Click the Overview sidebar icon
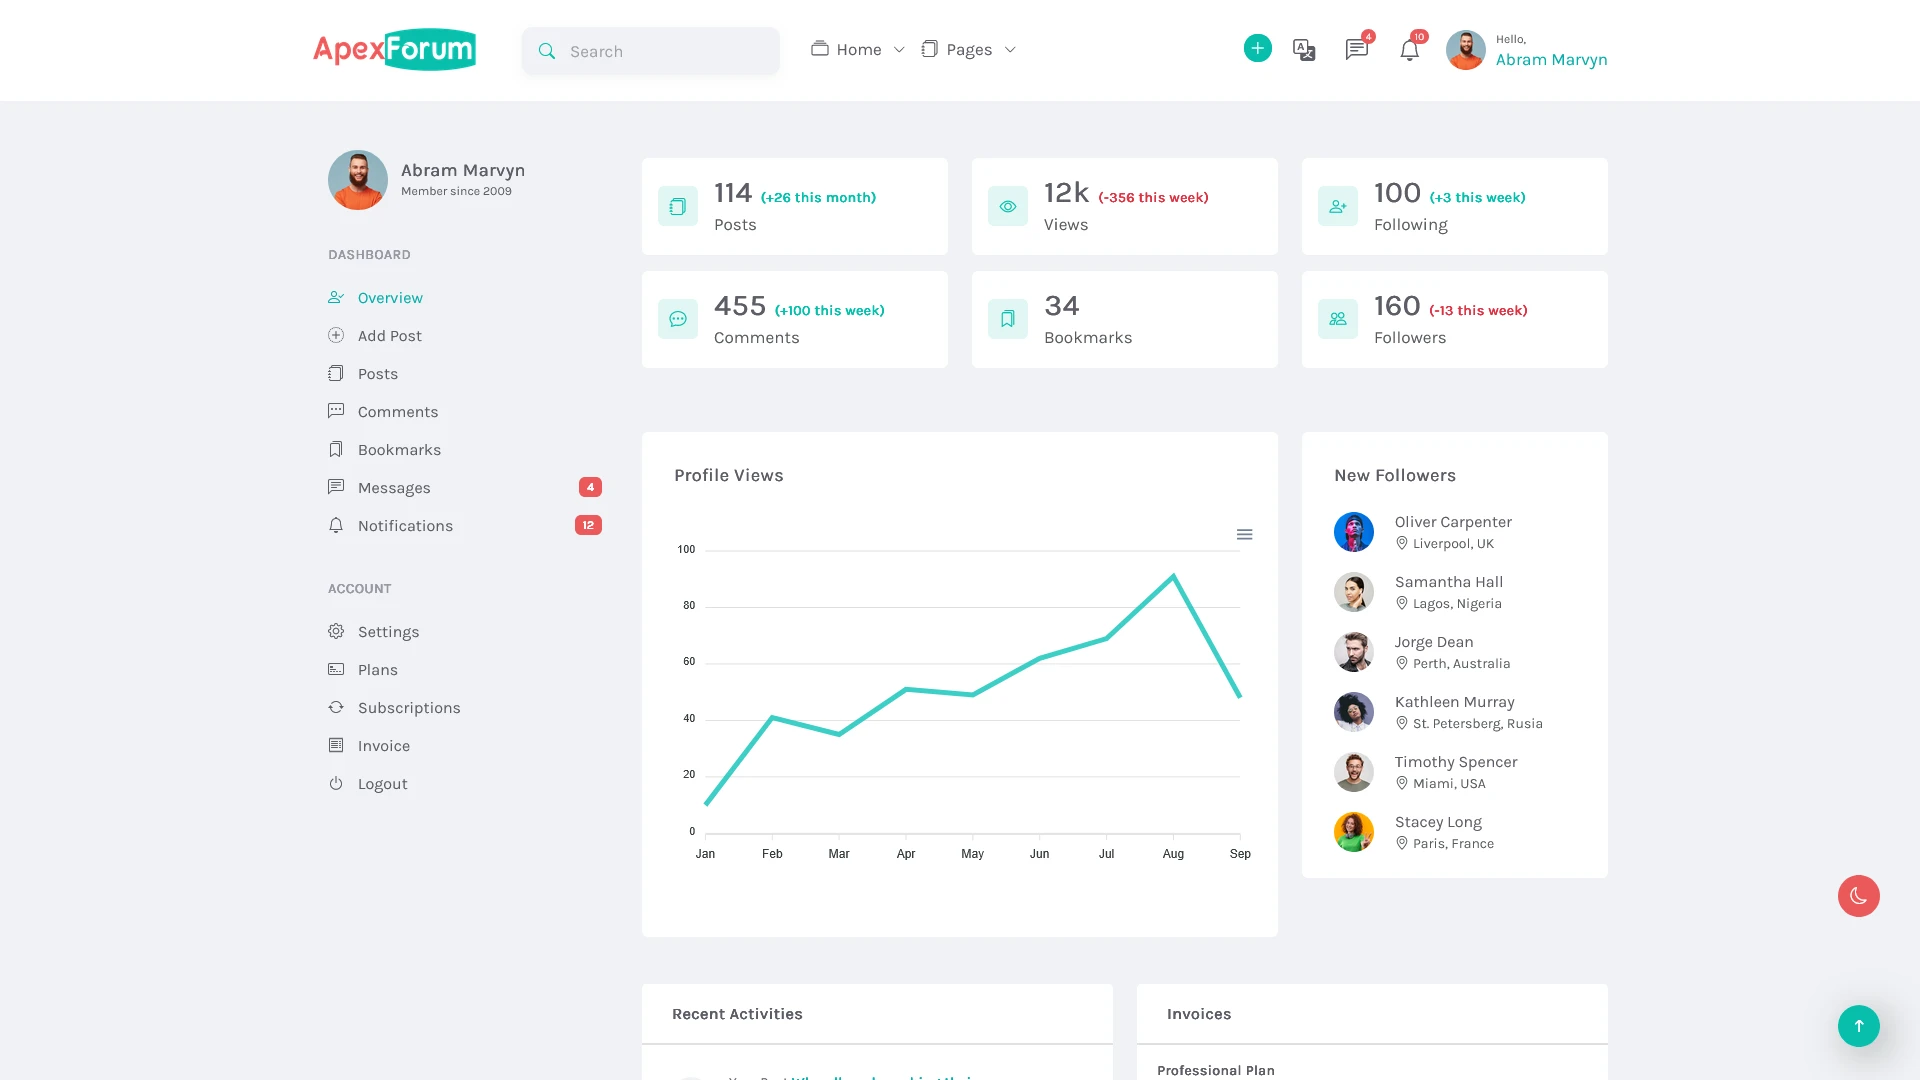This screenshot has width=1920, height=1080. pyautogui.click(x=336, y=297)
